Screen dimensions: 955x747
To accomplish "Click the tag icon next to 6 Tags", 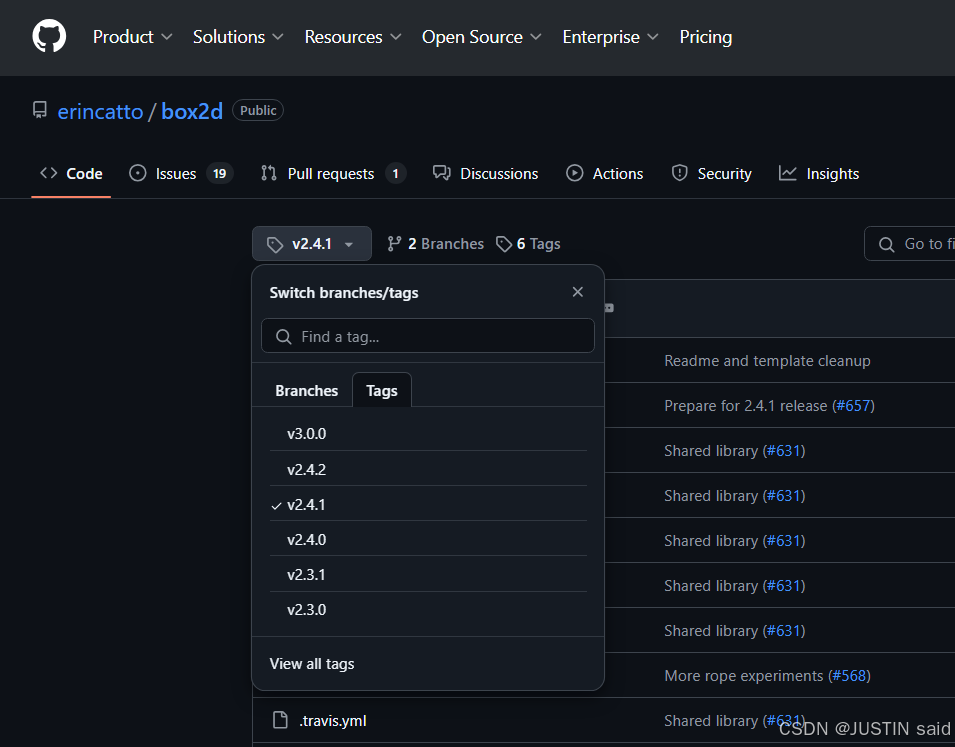I will pos(503,244).
